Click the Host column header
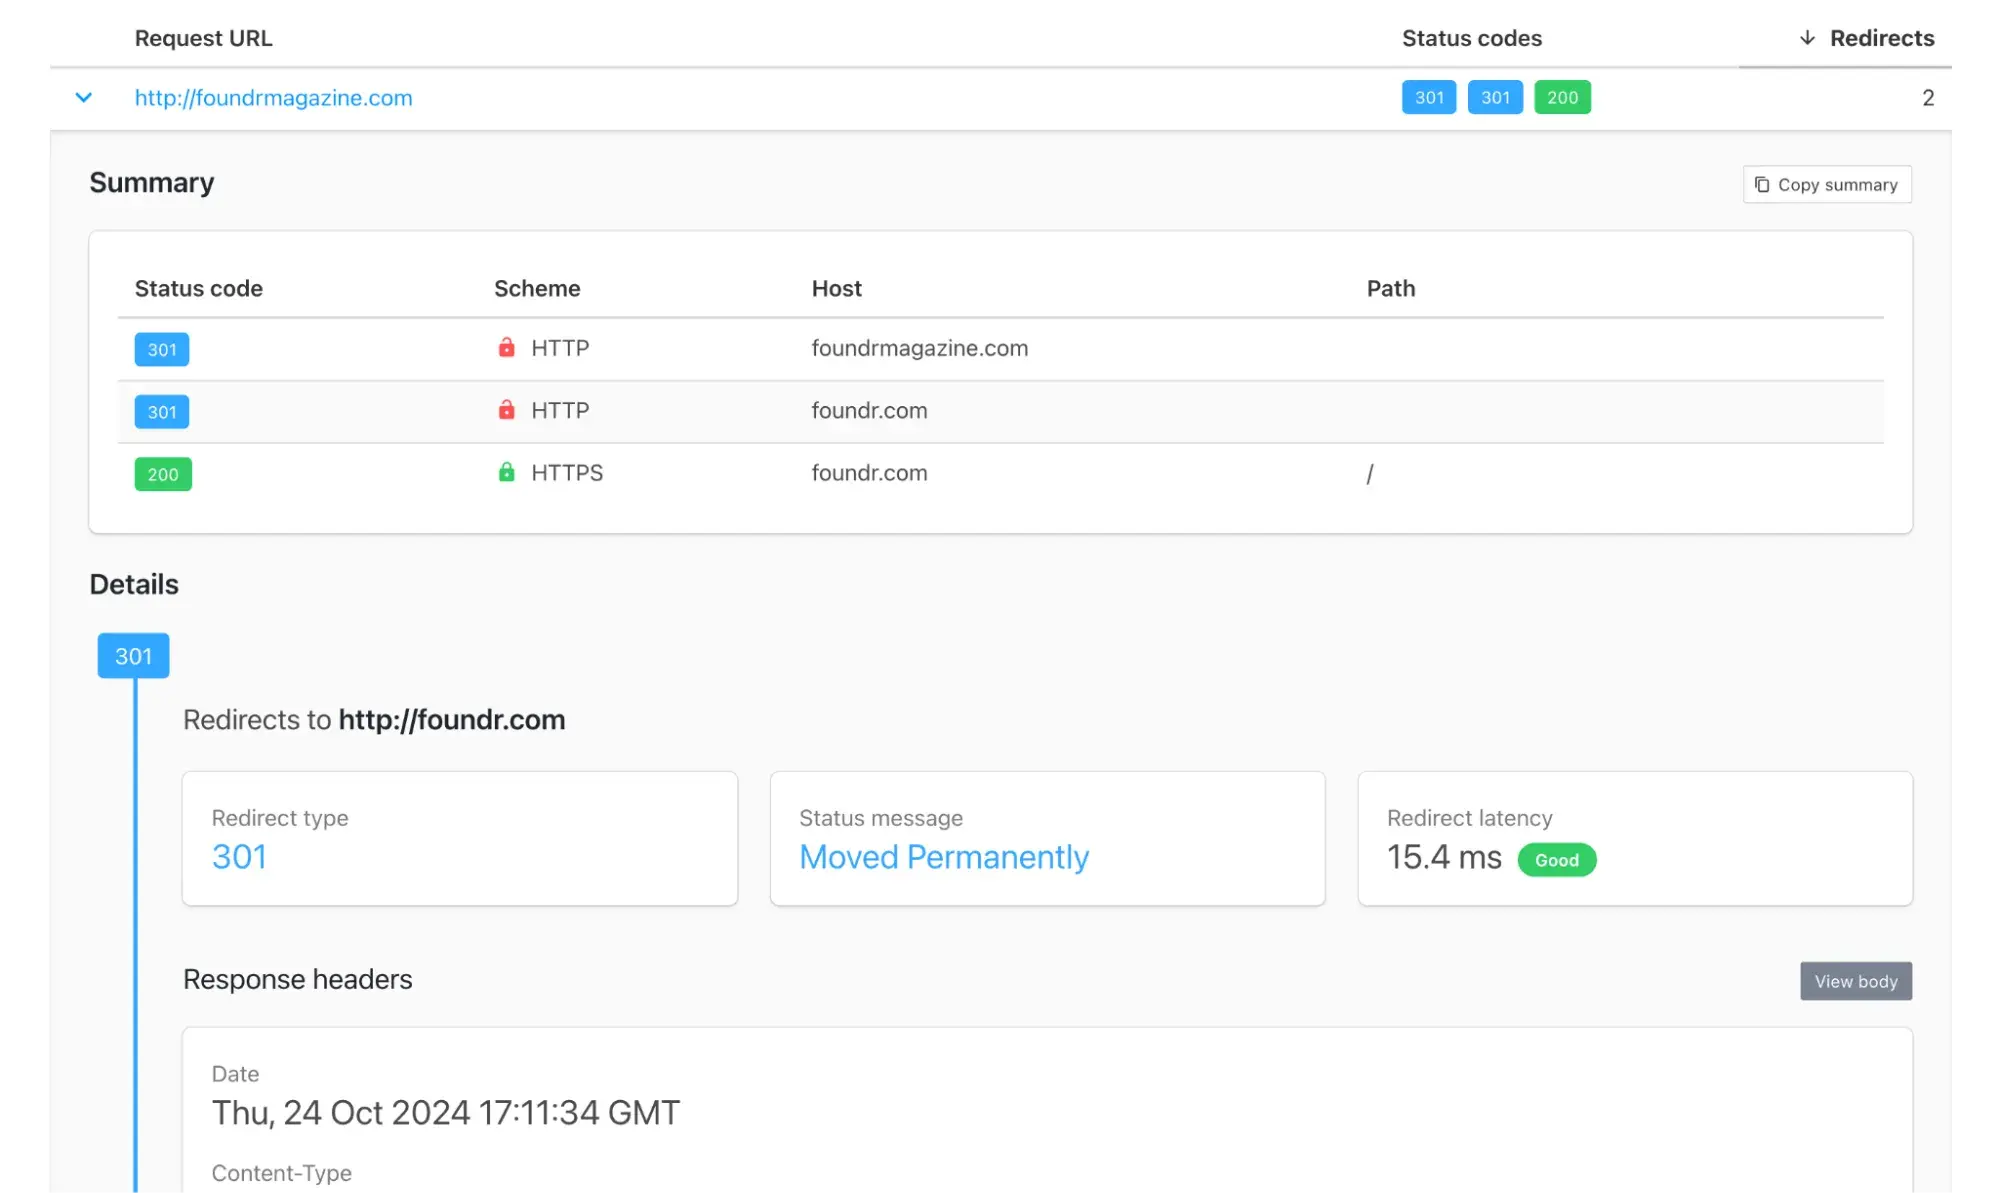Viewport: 1999px width, 1193px height. (x=836, y=289)
